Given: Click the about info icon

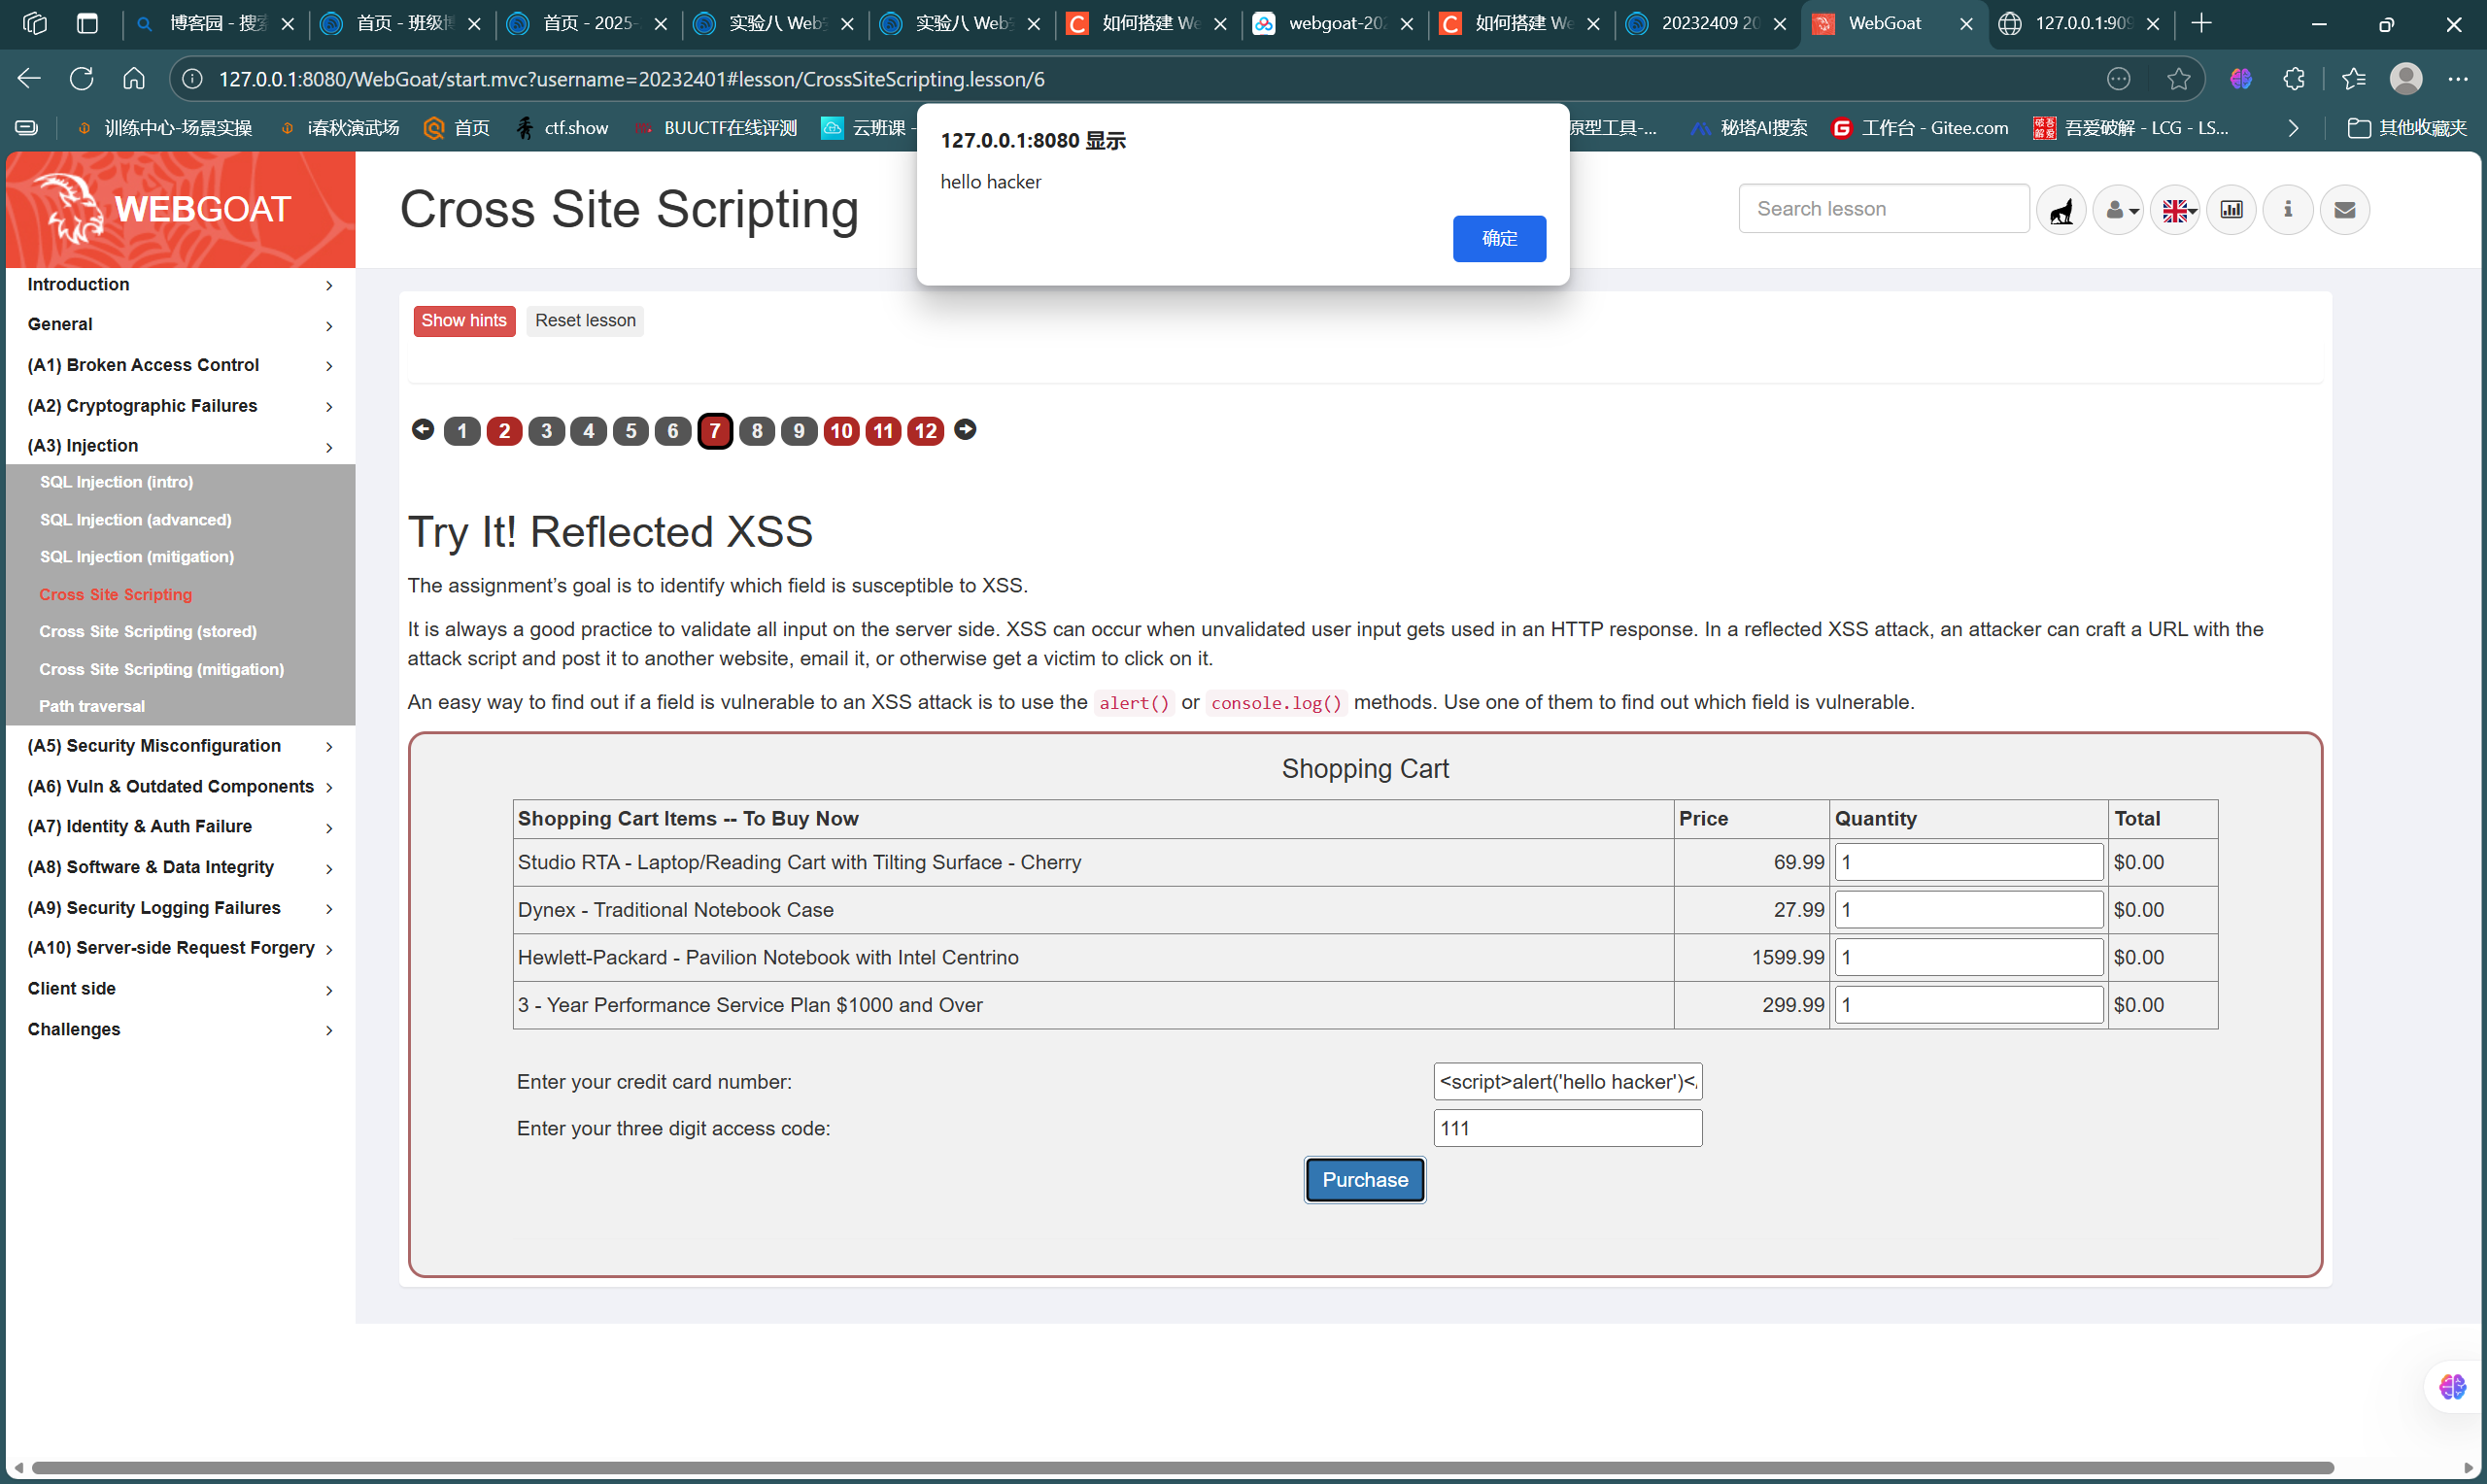Looking at the screenshot, I should 2287,210.
